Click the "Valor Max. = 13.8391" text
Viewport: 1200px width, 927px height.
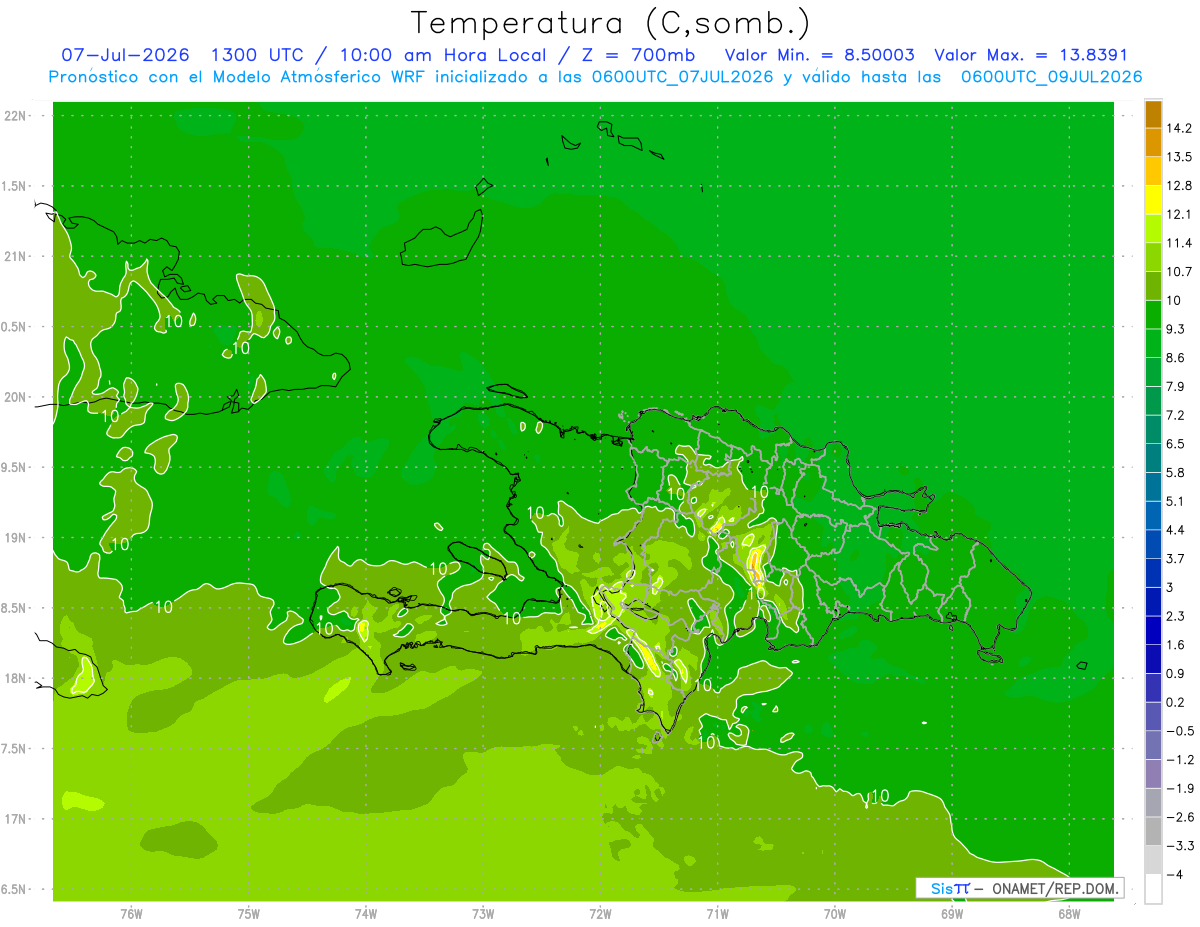1030,55
